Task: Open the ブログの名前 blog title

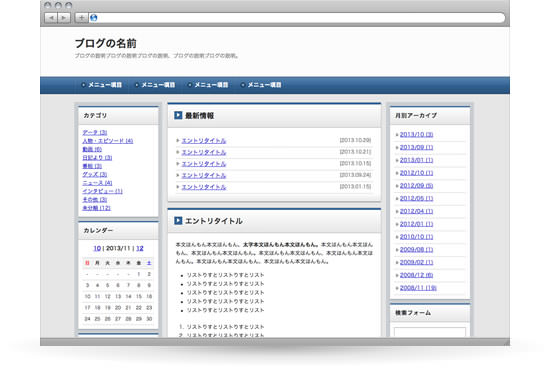Action: 106,43
